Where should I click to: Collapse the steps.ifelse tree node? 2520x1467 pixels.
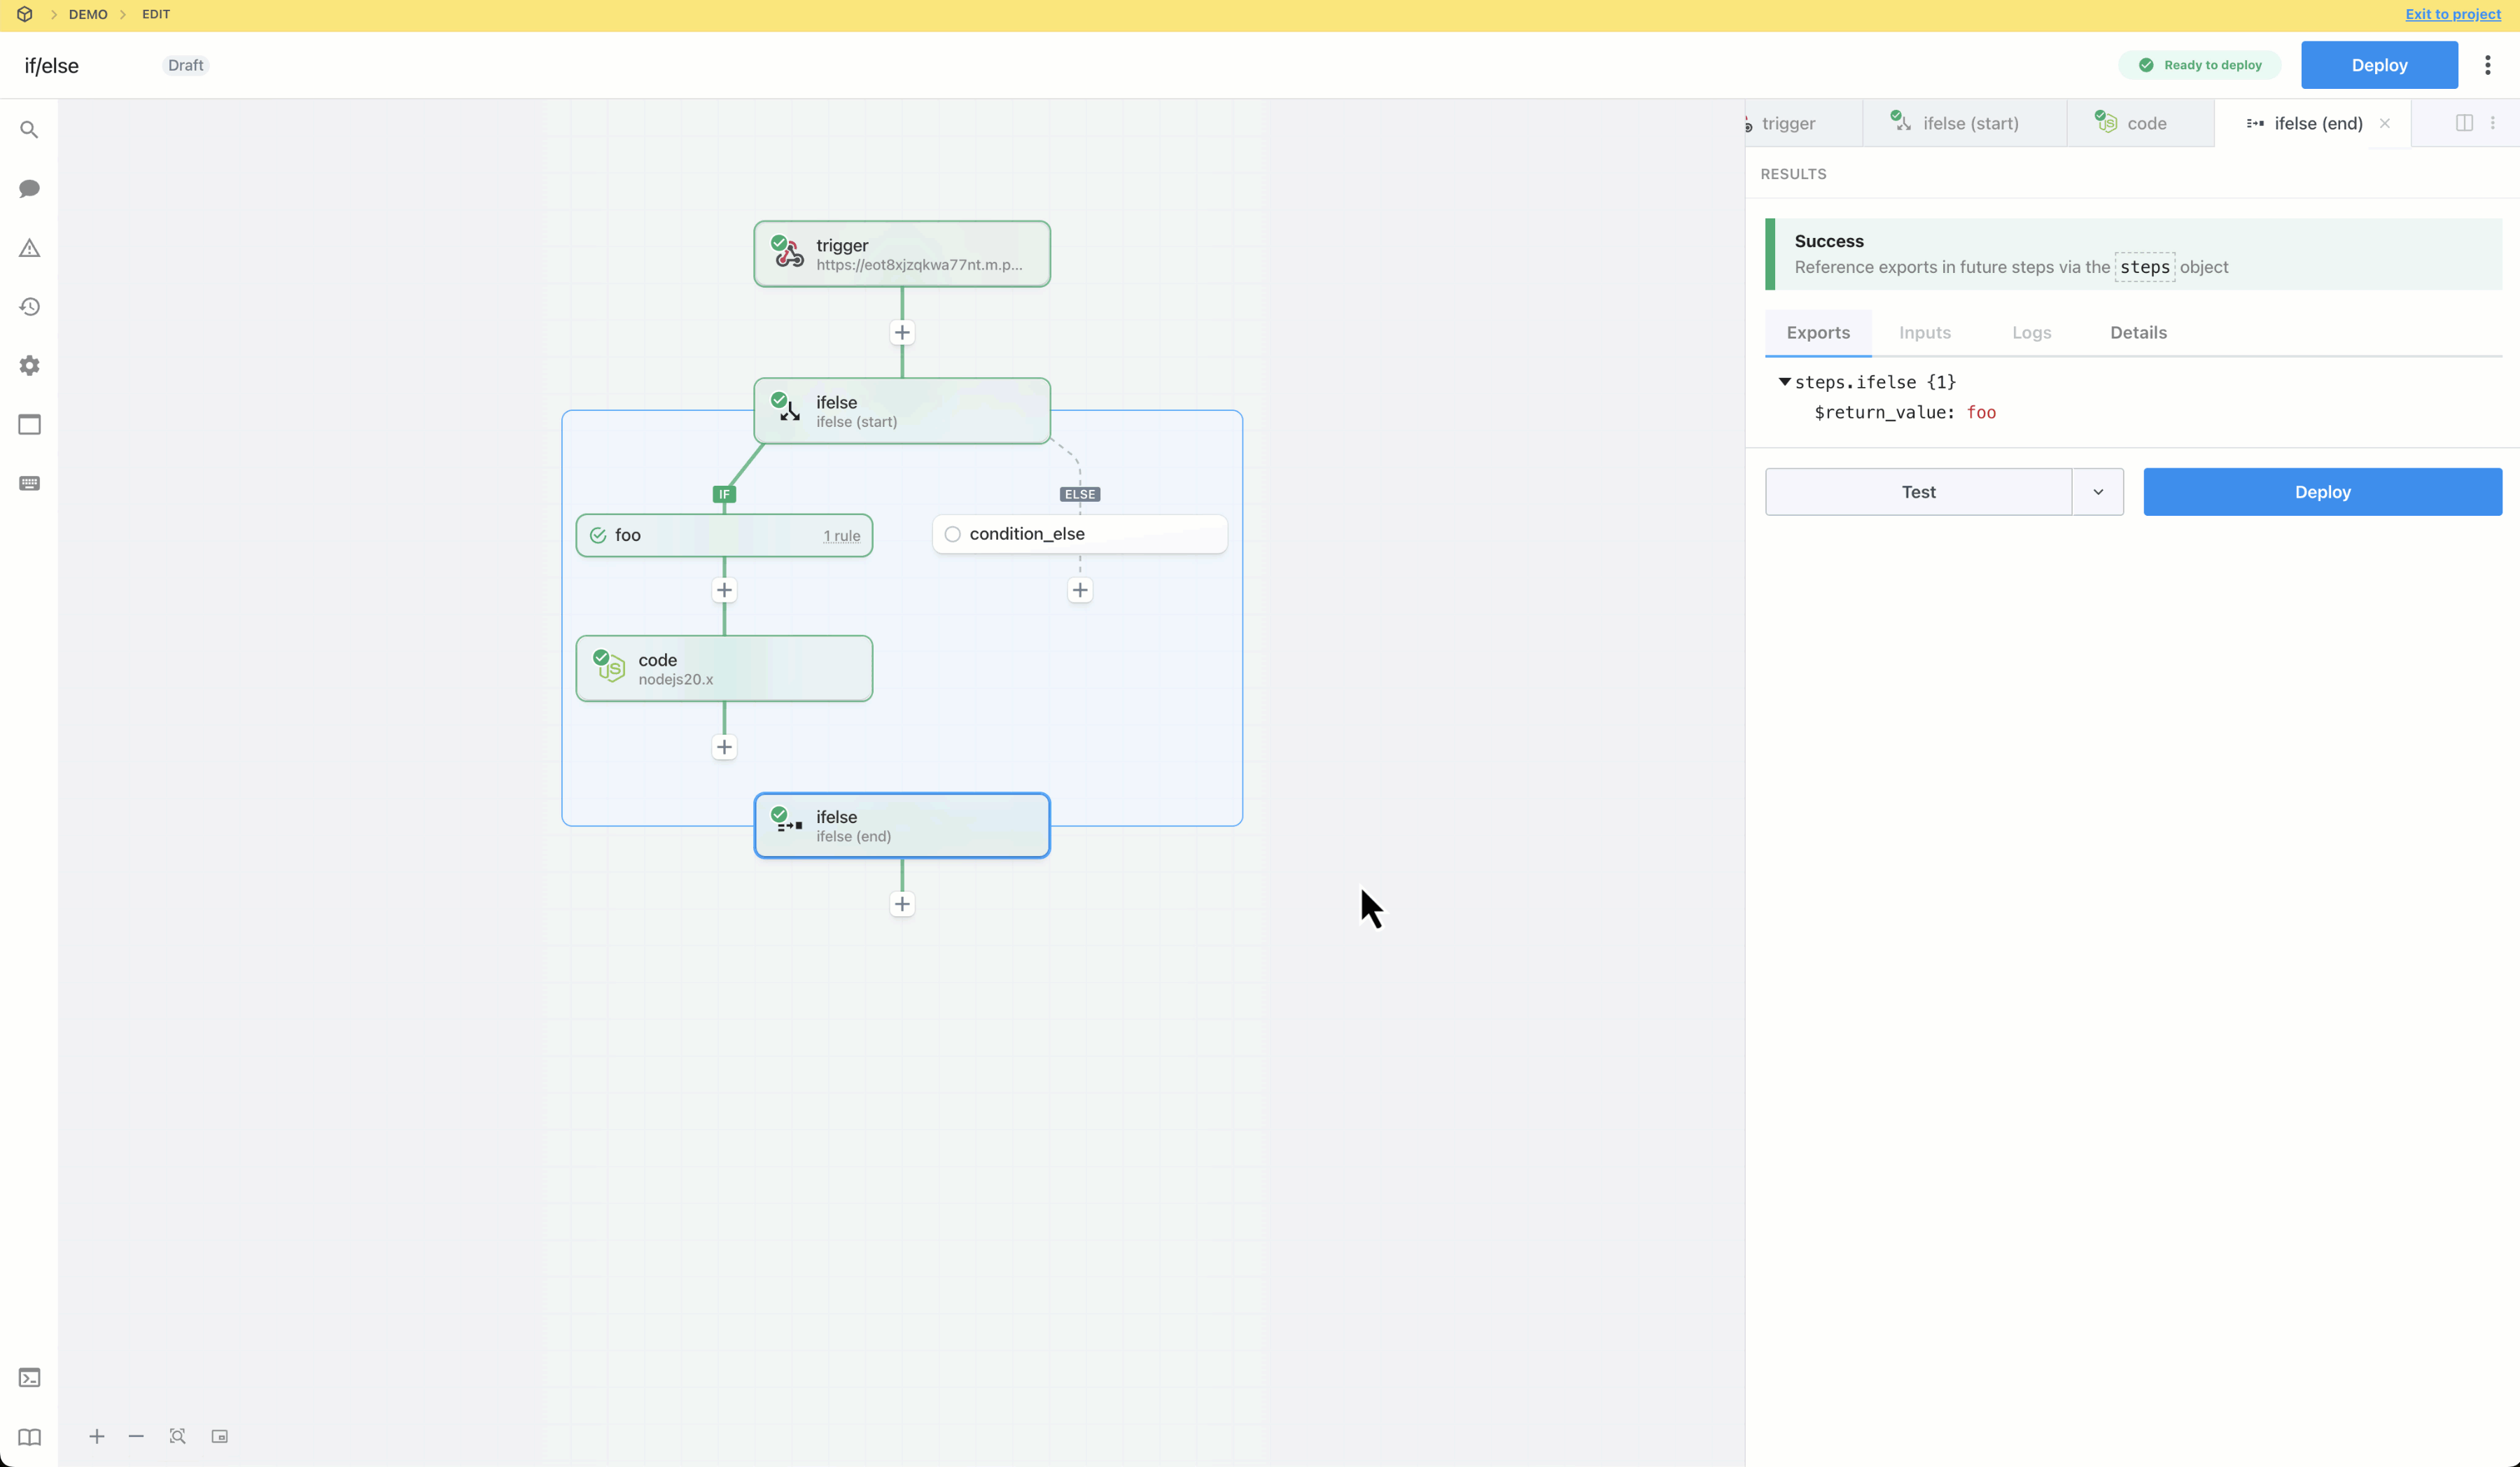1784,382
